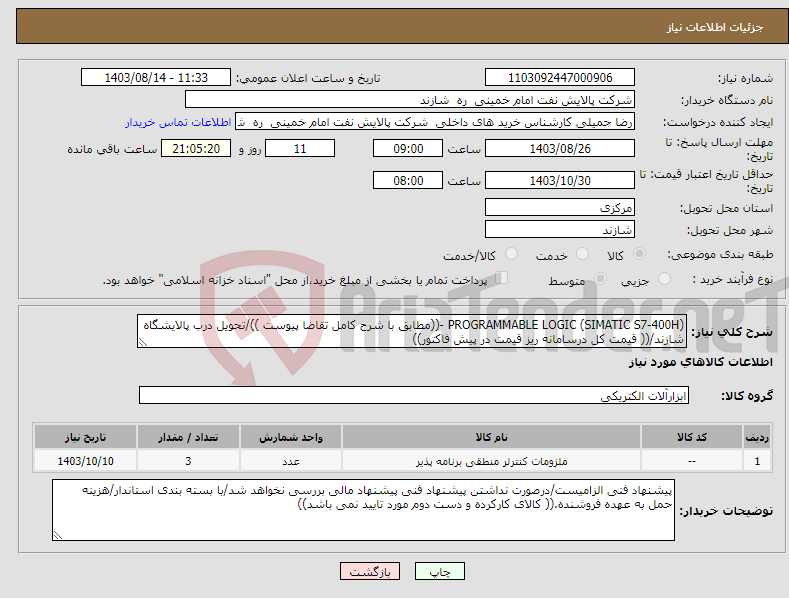Click the اطلاعات کالاهای مورد نیاز heading
789x598 pixels.
coord(700,362)
